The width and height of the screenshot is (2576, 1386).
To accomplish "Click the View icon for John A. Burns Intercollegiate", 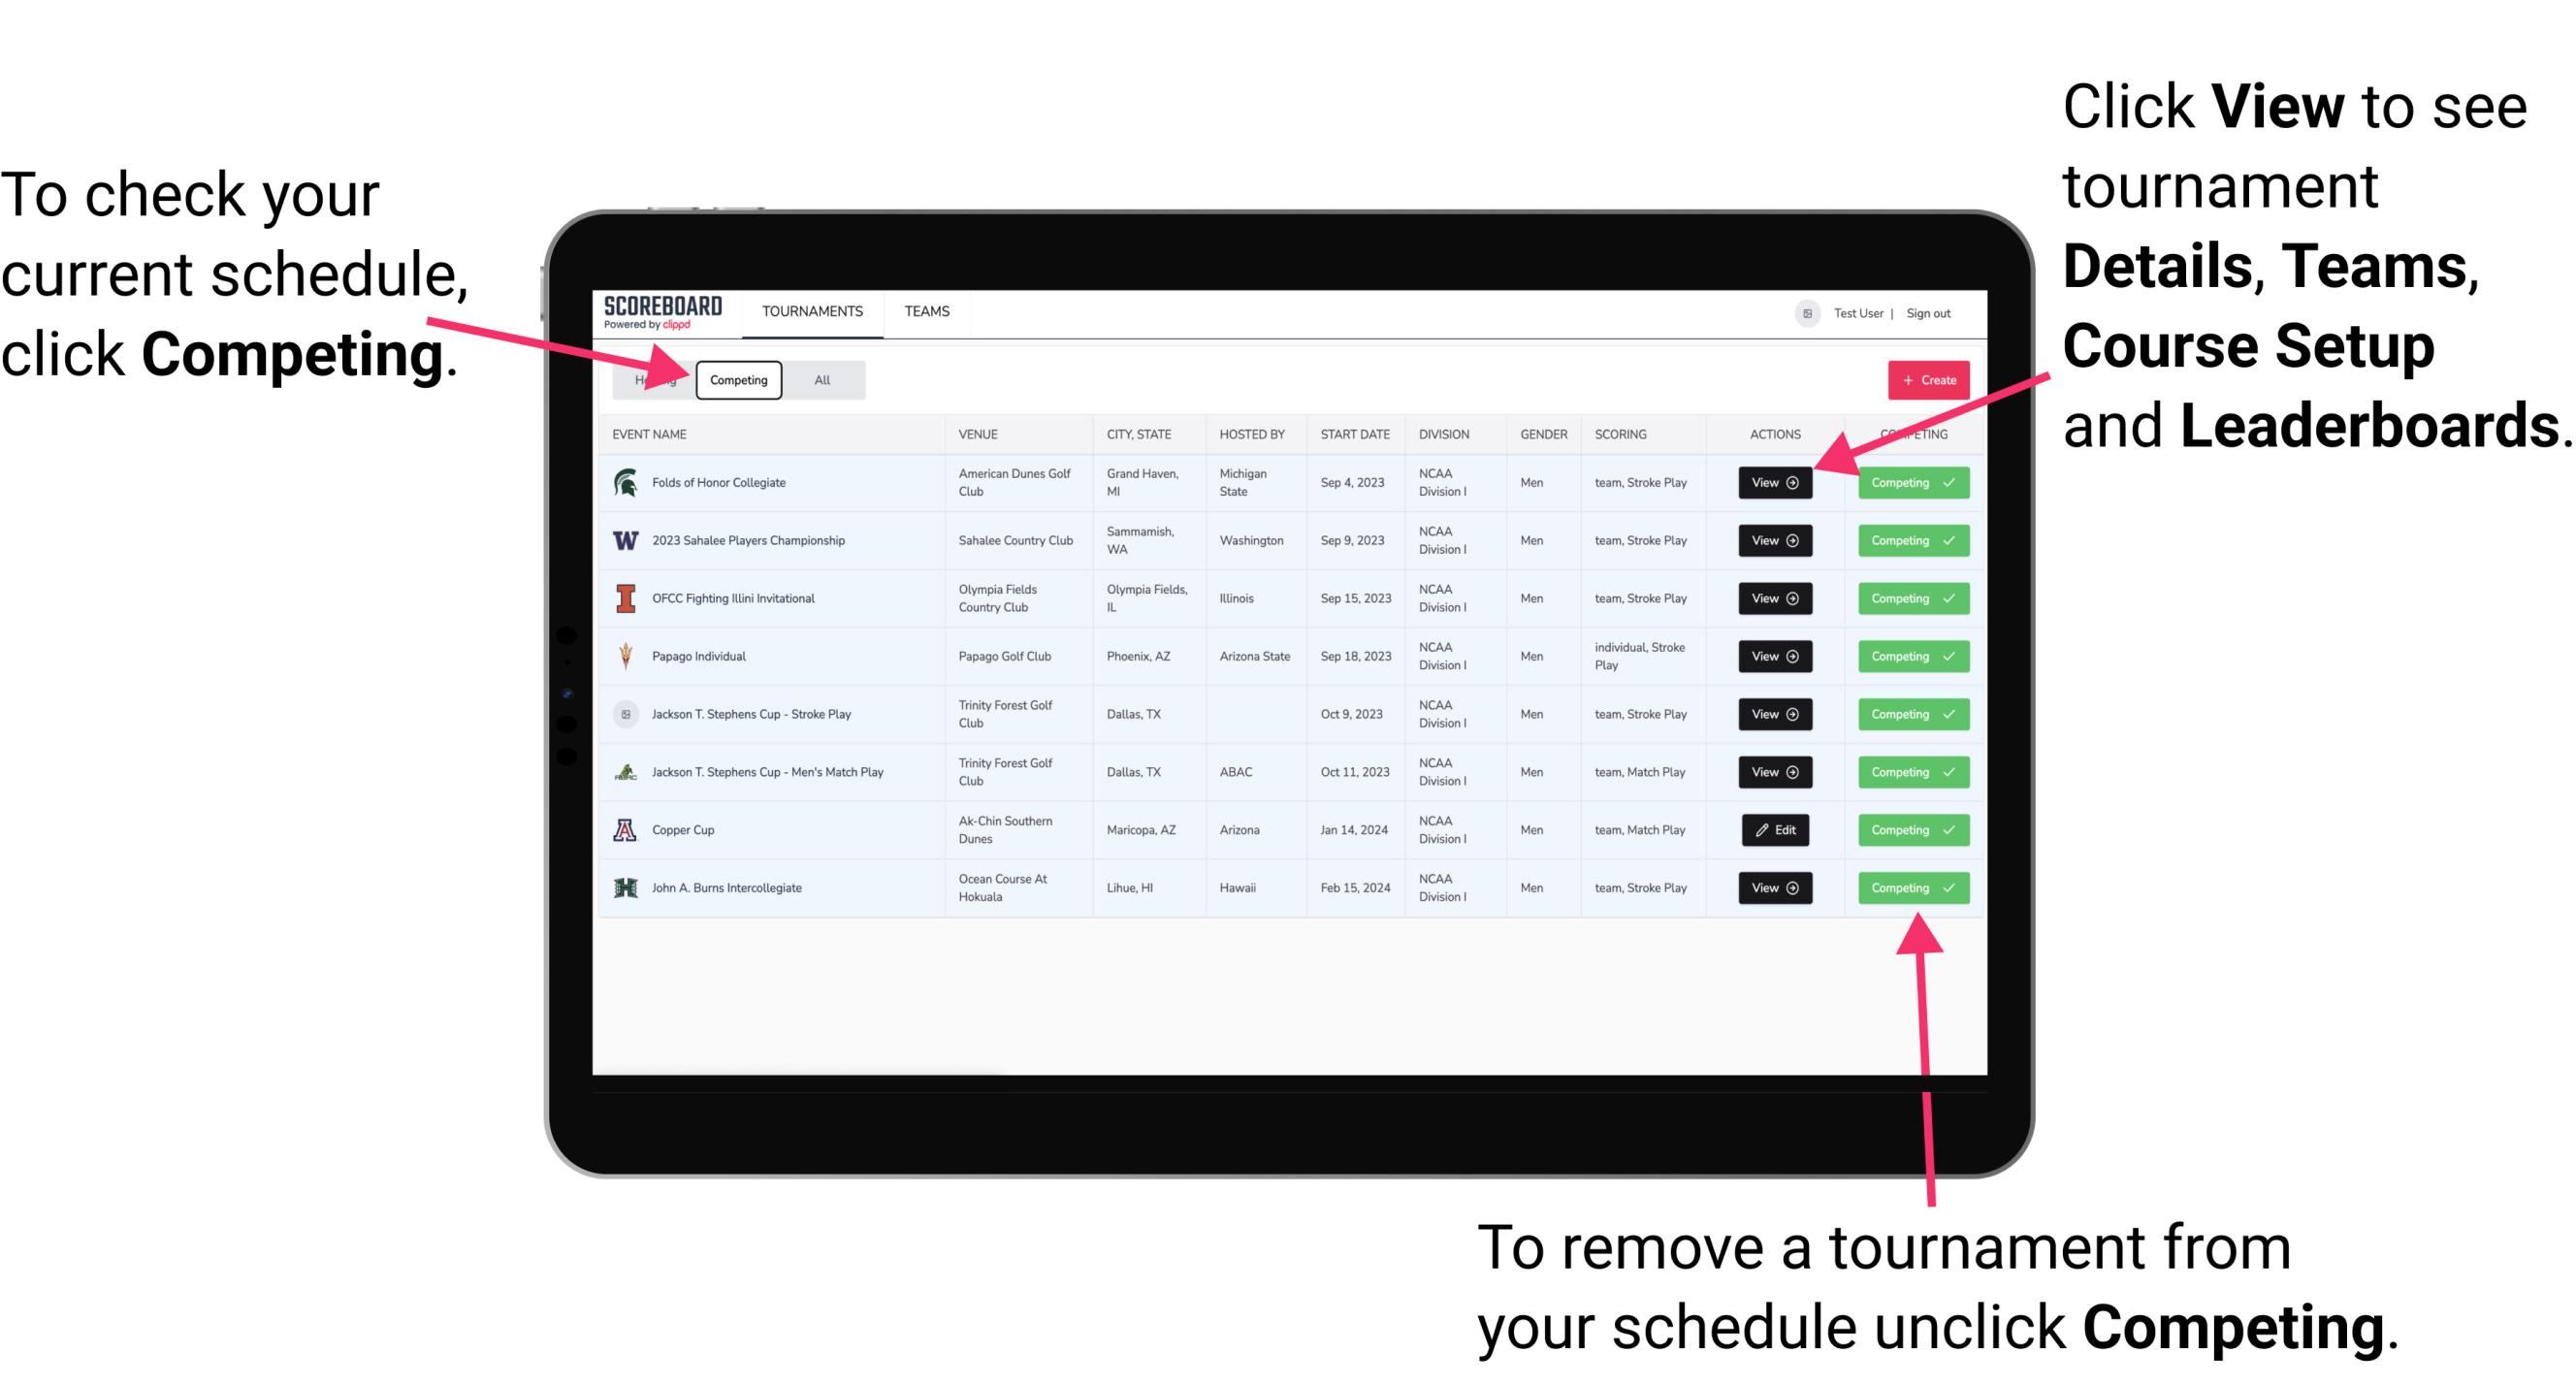I will 1773,887.
